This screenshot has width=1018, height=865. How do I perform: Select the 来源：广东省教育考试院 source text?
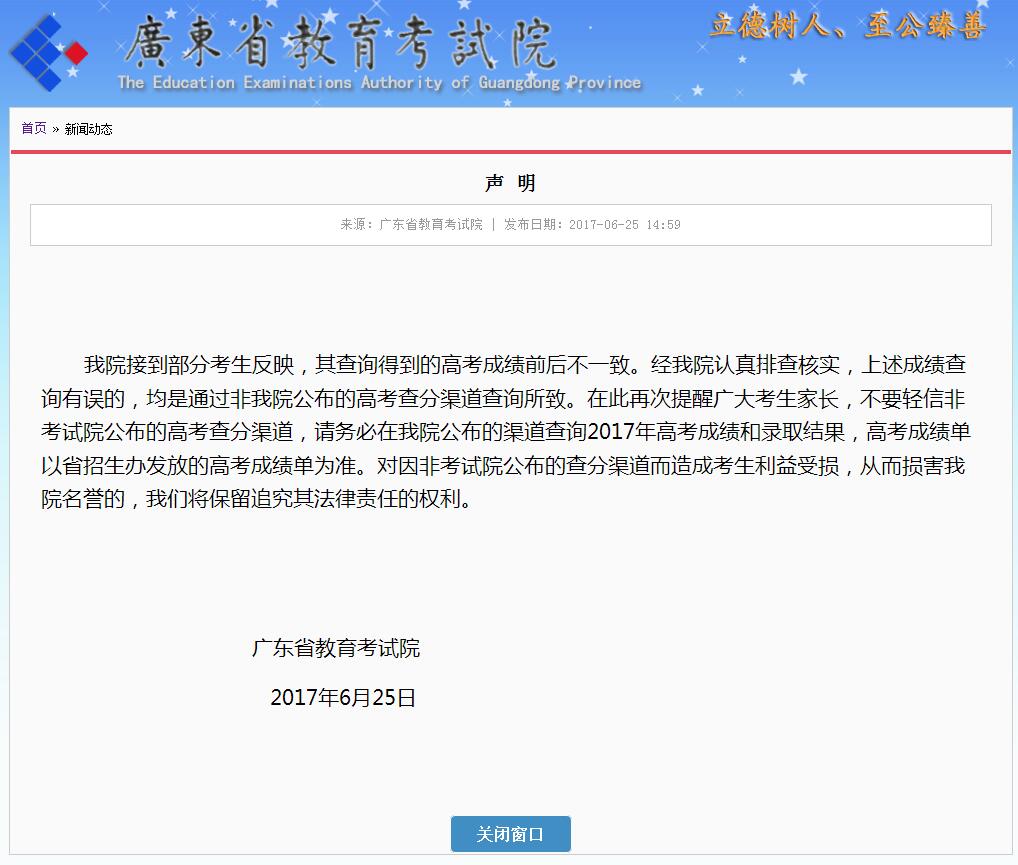tap(411, 225)
